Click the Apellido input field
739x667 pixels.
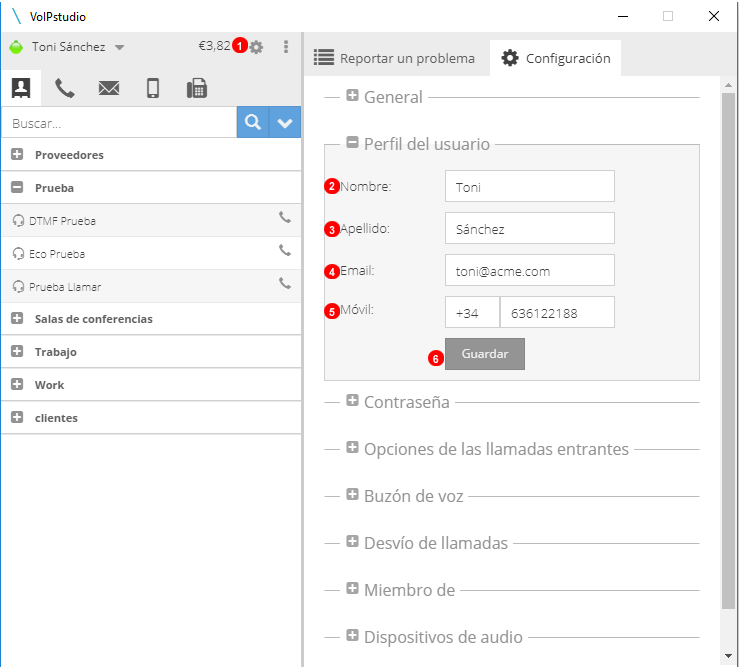530,228
